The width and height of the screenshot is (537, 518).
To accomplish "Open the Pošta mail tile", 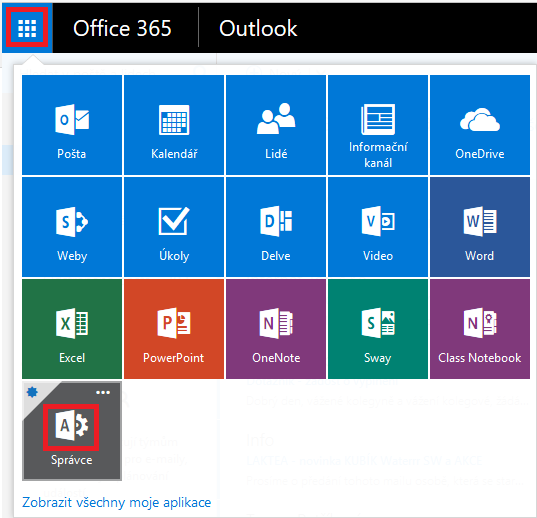I will click(x=72, y=125).
